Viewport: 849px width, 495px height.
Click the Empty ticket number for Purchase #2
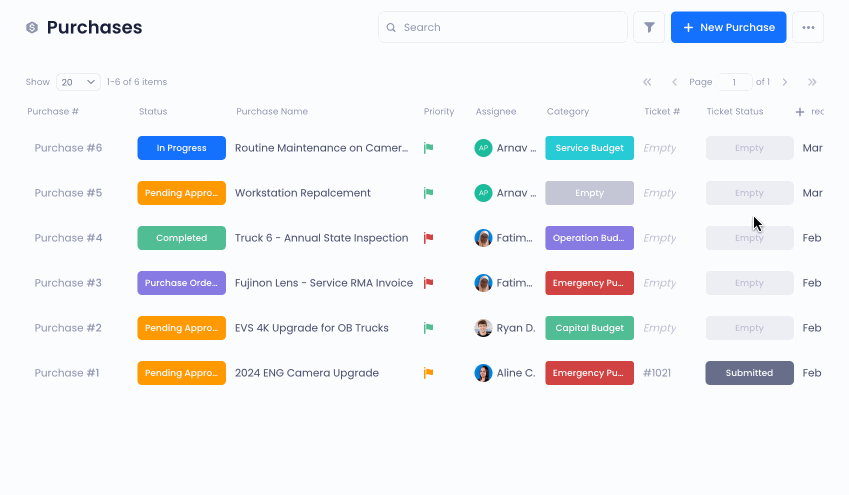659,328
